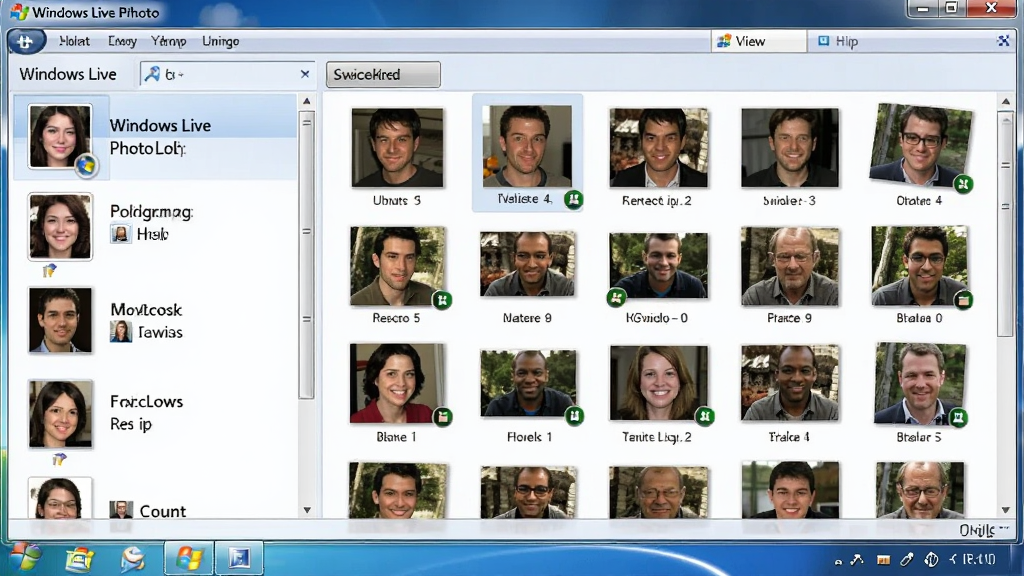Click the photo grid scroll-down arrow

click(x=1006, y=510)
